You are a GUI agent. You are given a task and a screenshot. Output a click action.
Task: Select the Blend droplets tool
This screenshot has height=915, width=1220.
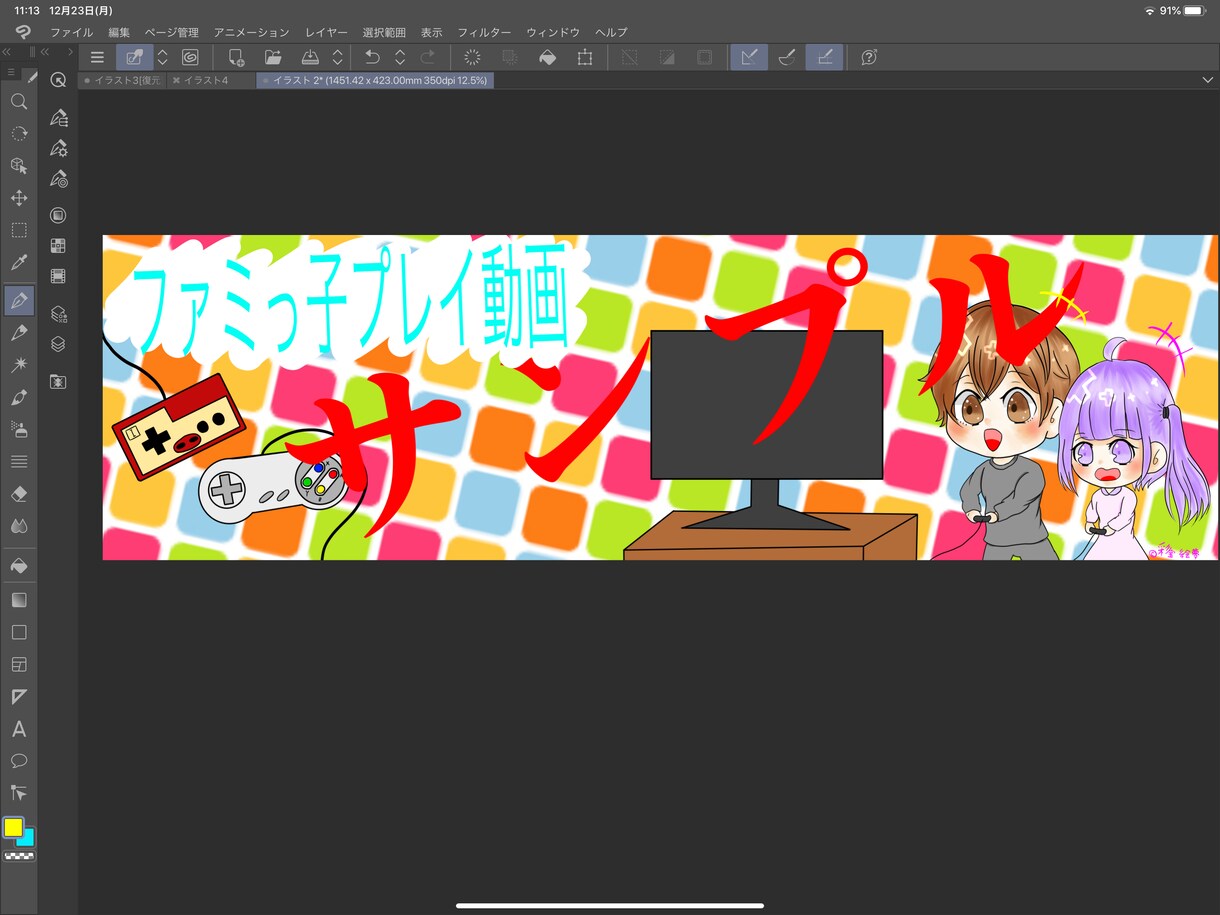pos(19,526)
